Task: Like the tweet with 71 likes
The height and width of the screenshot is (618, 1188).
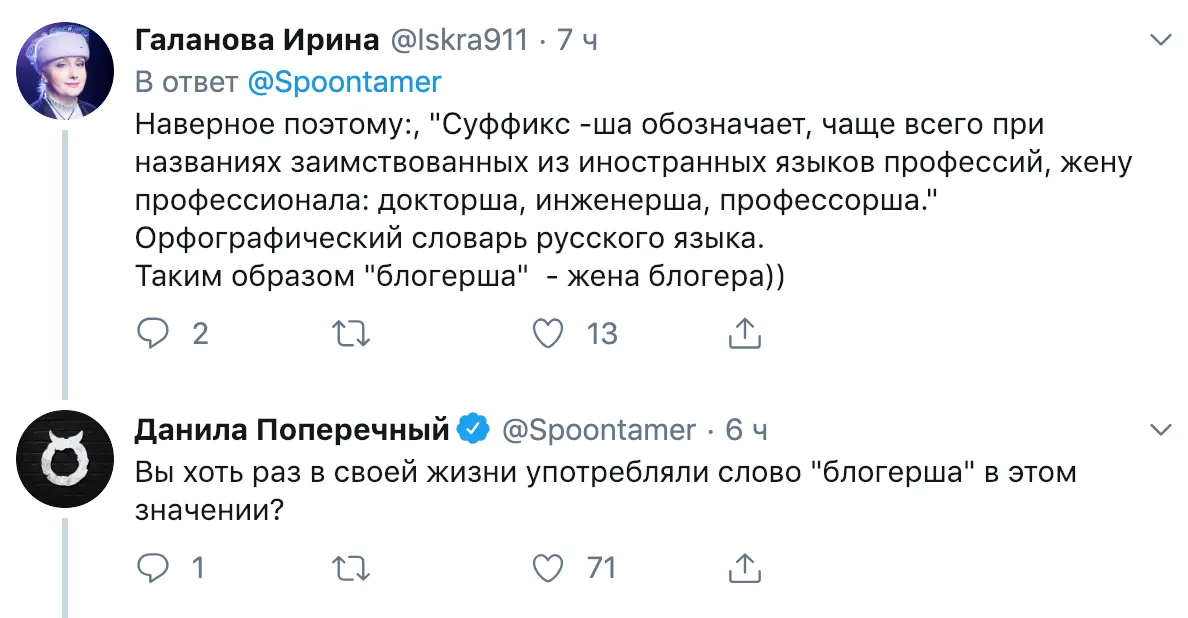Action: [x=548, y=568]
